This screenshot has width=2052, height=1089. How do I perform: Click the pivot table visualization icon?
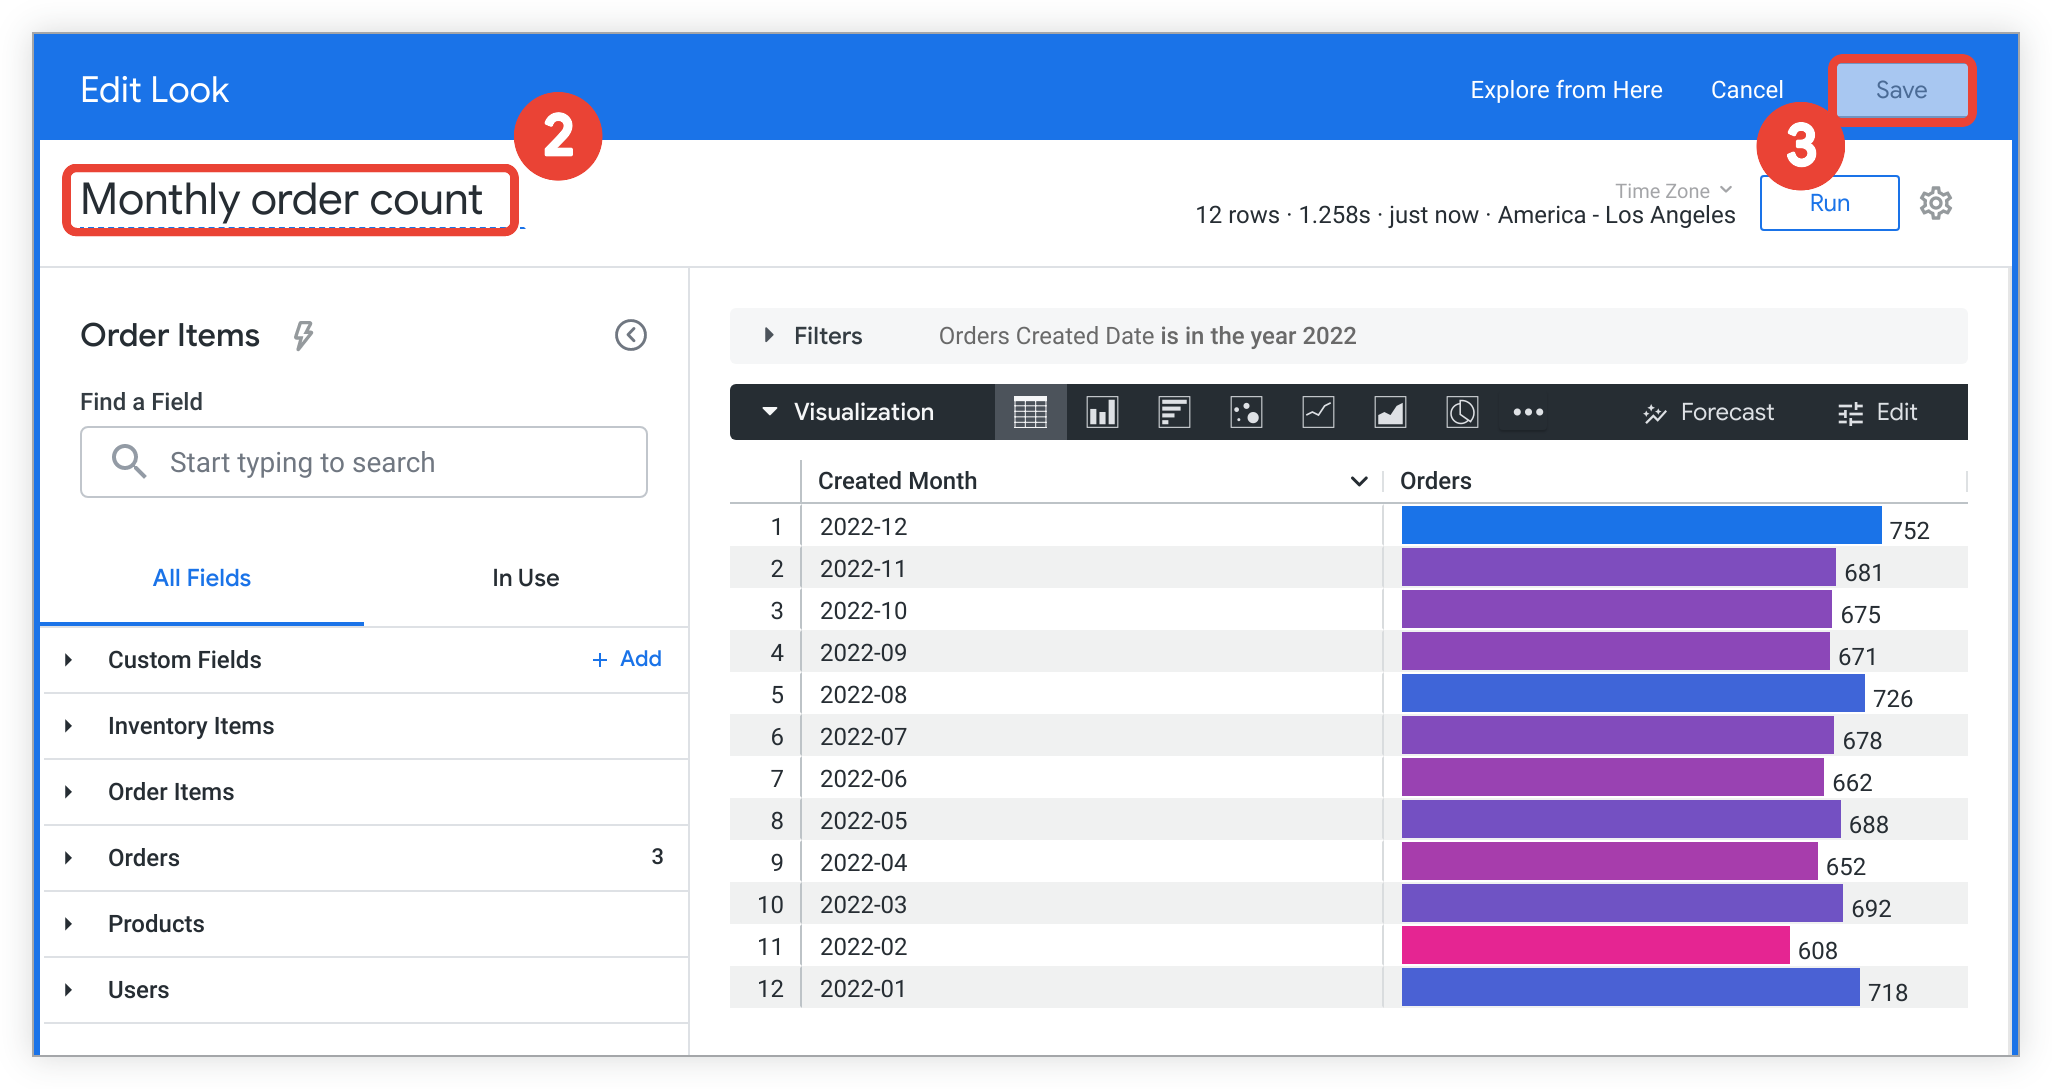coord(1026,411)
